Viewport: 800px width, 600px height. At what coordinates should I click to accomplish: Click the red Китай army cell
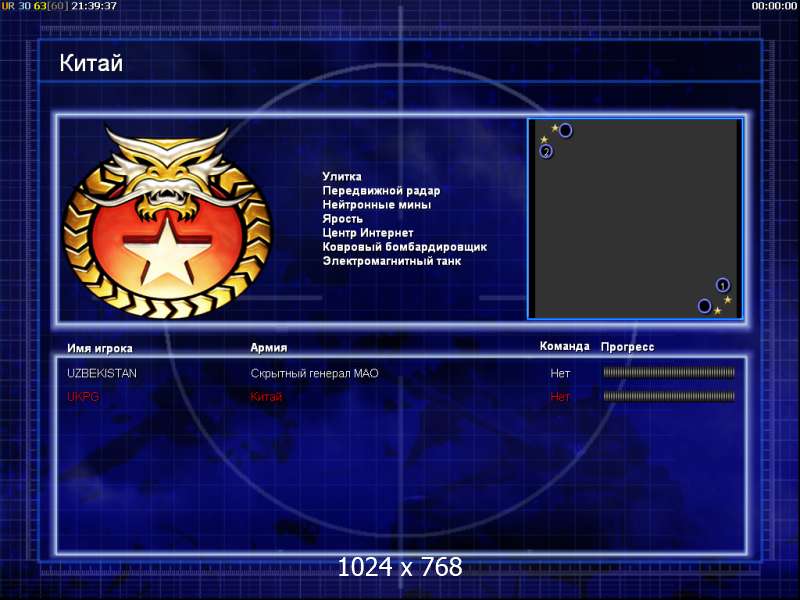266,396
